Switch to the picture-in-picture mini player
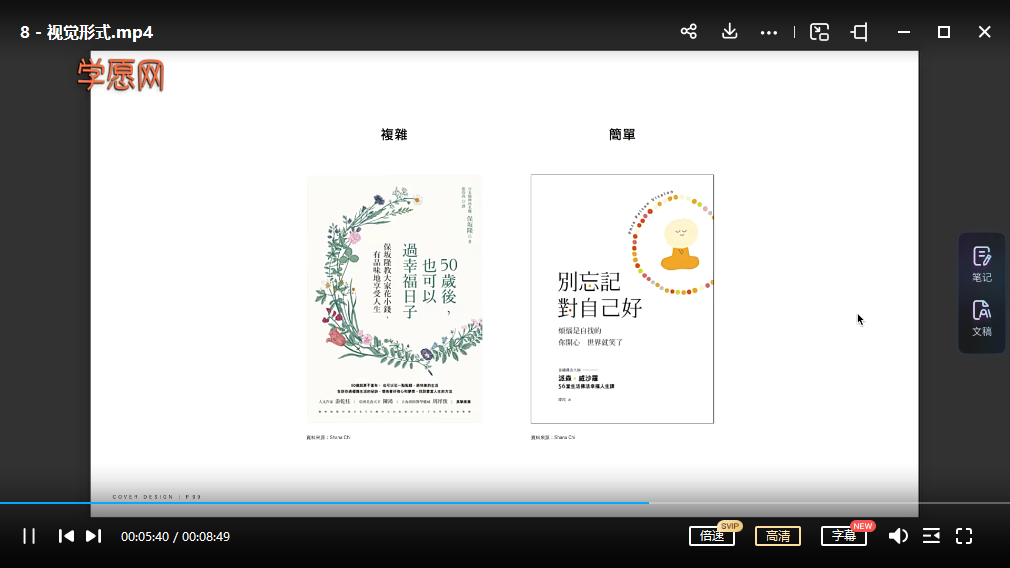 819,32
